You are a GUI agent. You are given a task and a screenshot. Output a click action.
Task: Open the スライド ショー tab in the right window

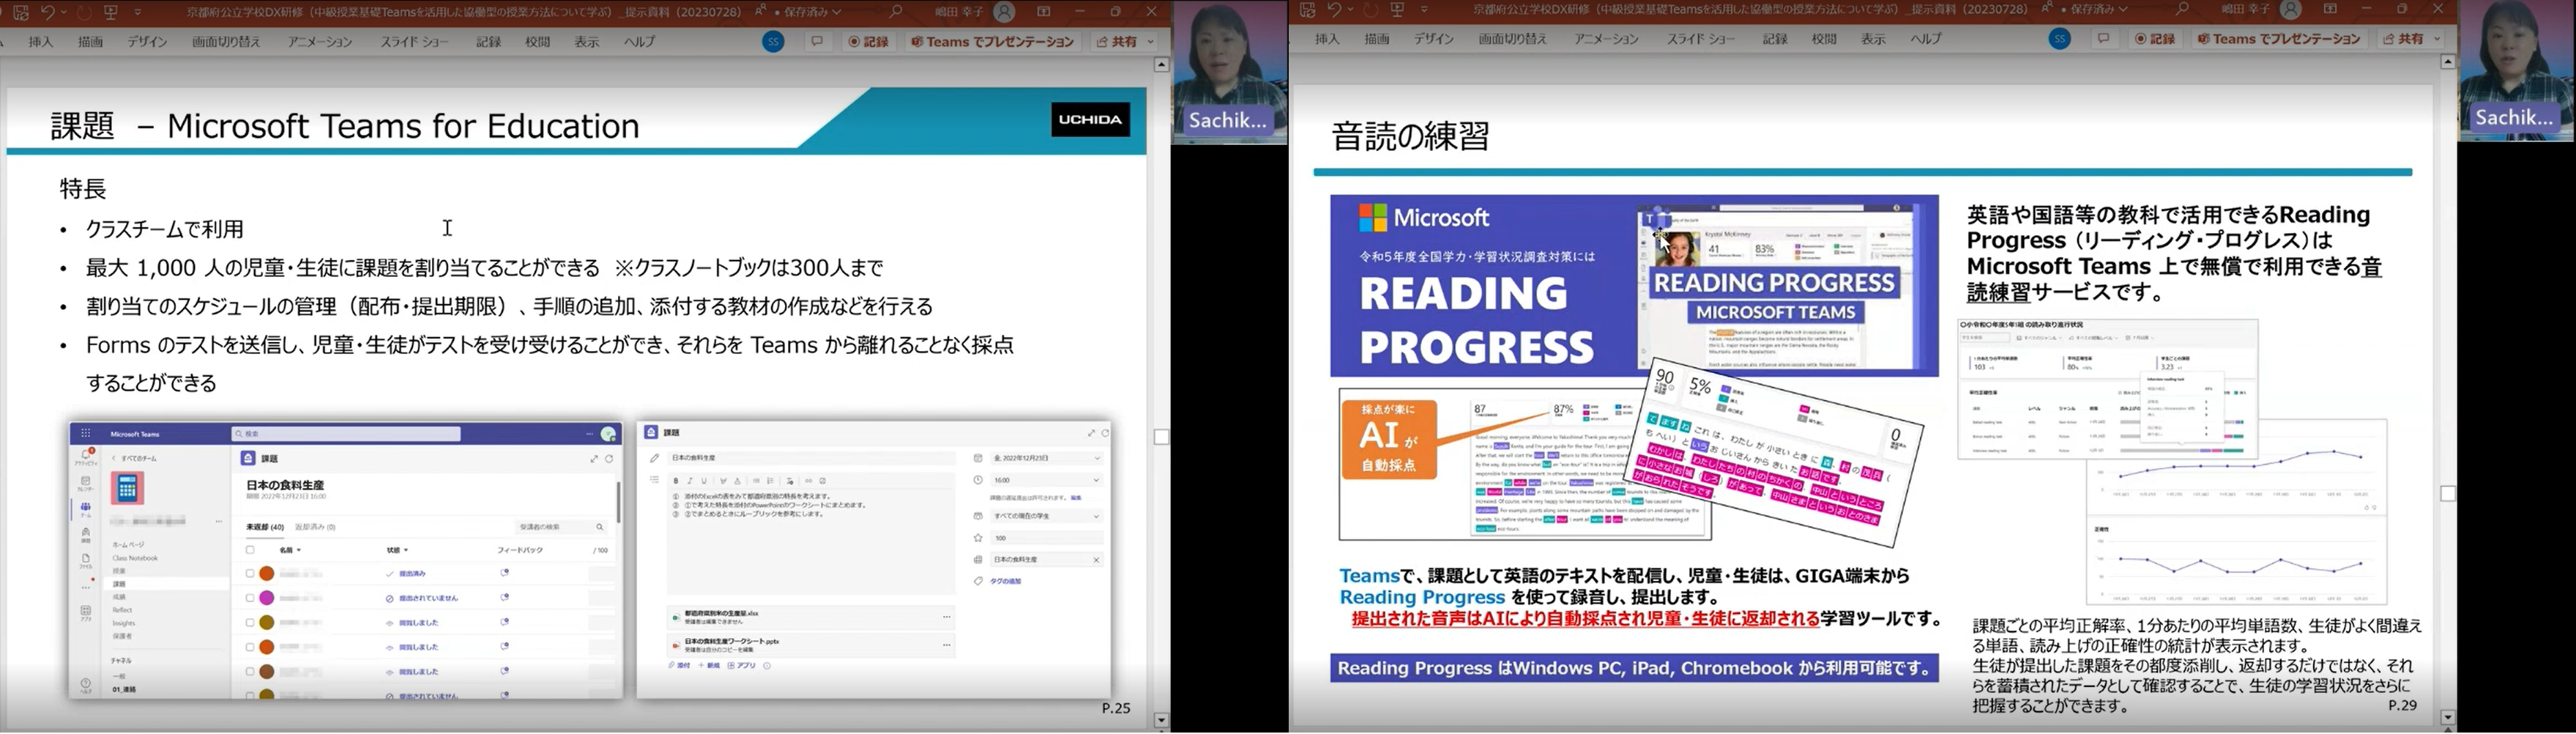click(x=1701, y=39)
